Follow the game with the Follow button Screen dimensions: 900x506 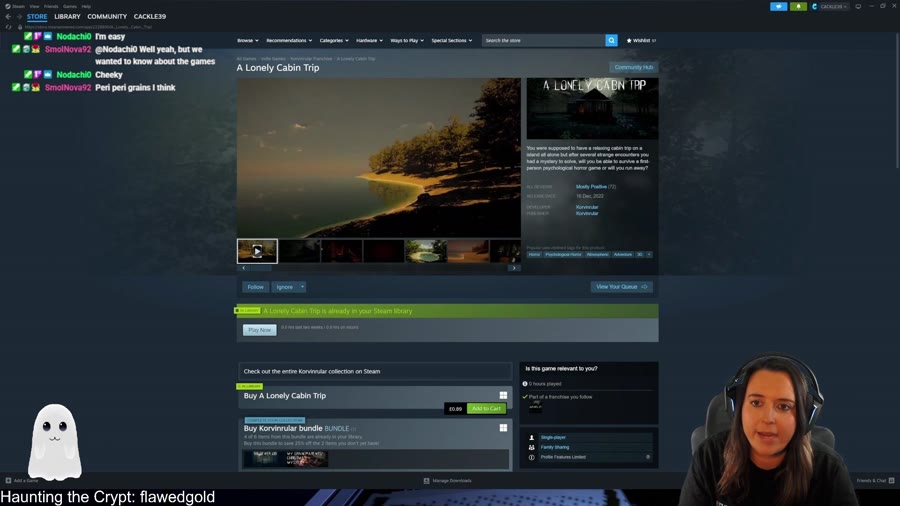click(x=255, y=287)
